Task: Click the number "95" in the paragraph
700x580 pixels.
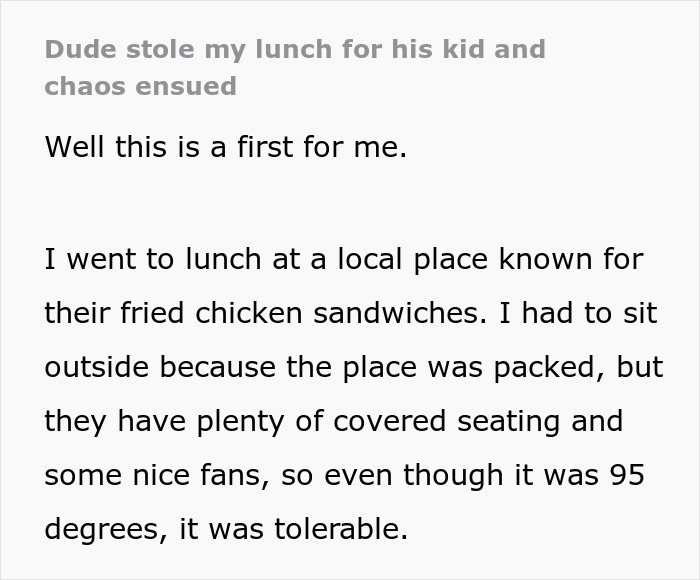Action: click(626, 475)
